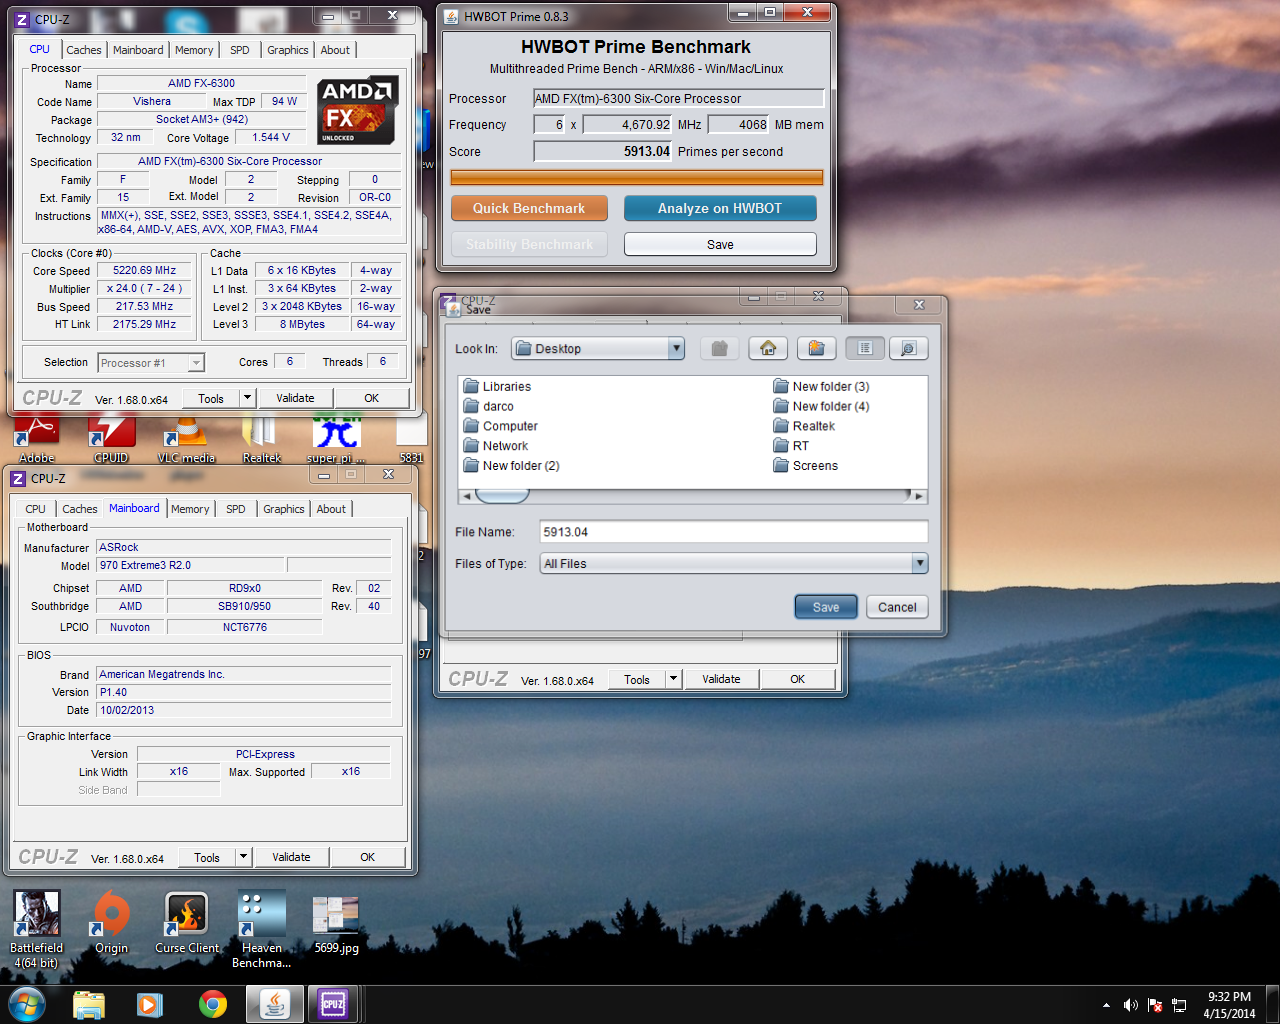Select the New folder (3) entry

pos(821,387)
